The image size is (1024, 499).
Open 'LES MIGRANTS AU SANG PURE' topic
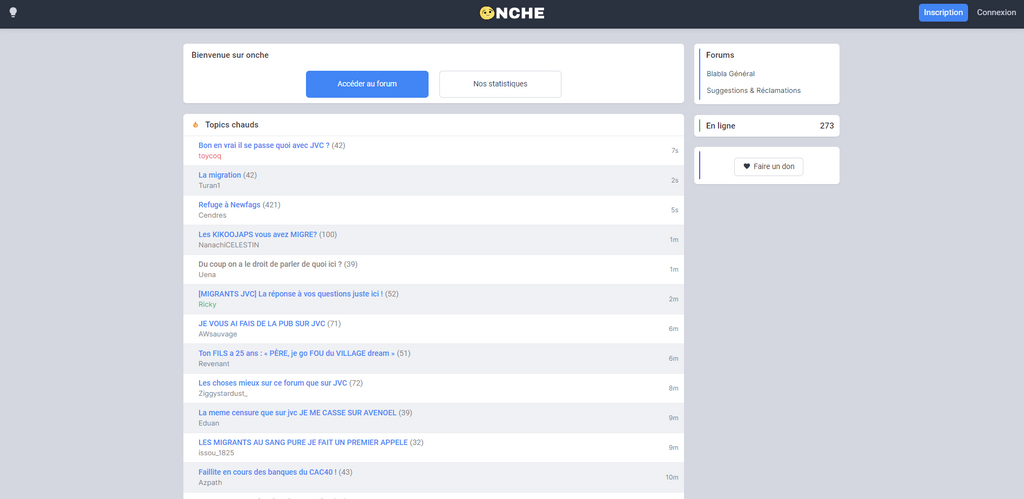pos(303,442)
